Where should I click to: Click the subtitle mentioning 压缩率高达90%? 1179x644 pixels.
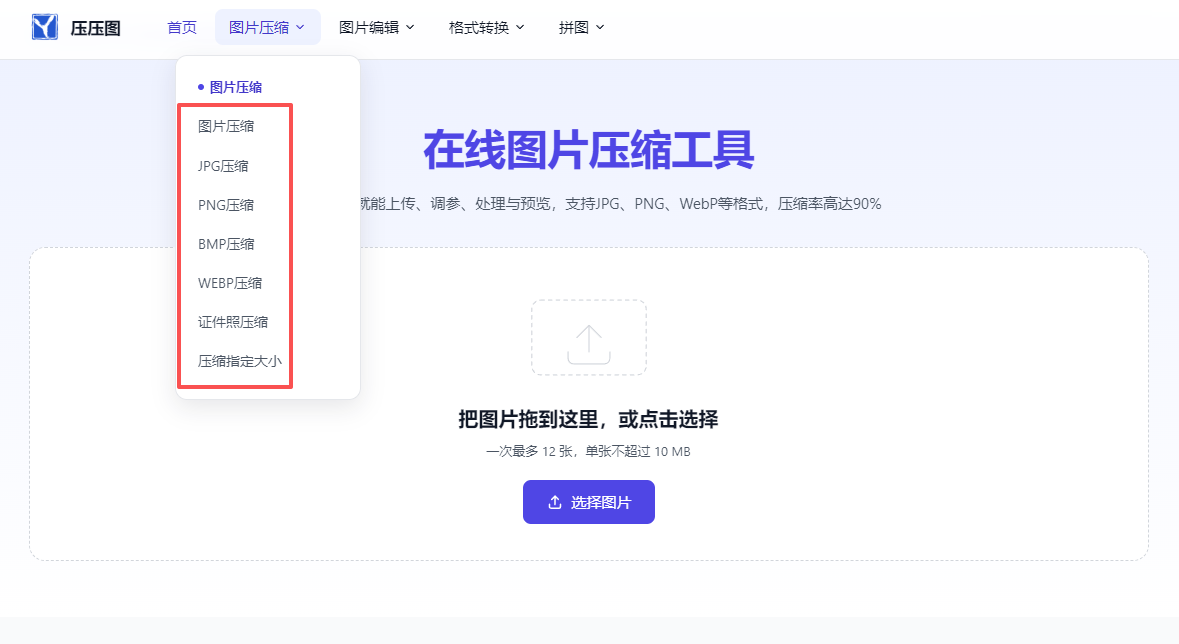pyautogui.click(x=621, y=204)
